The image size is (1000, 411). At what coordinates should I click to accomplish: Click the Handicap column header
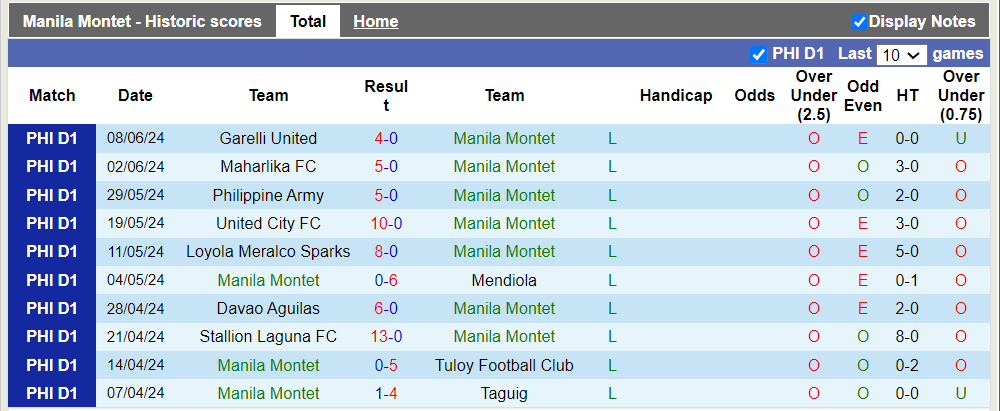[x=676, y=96]
